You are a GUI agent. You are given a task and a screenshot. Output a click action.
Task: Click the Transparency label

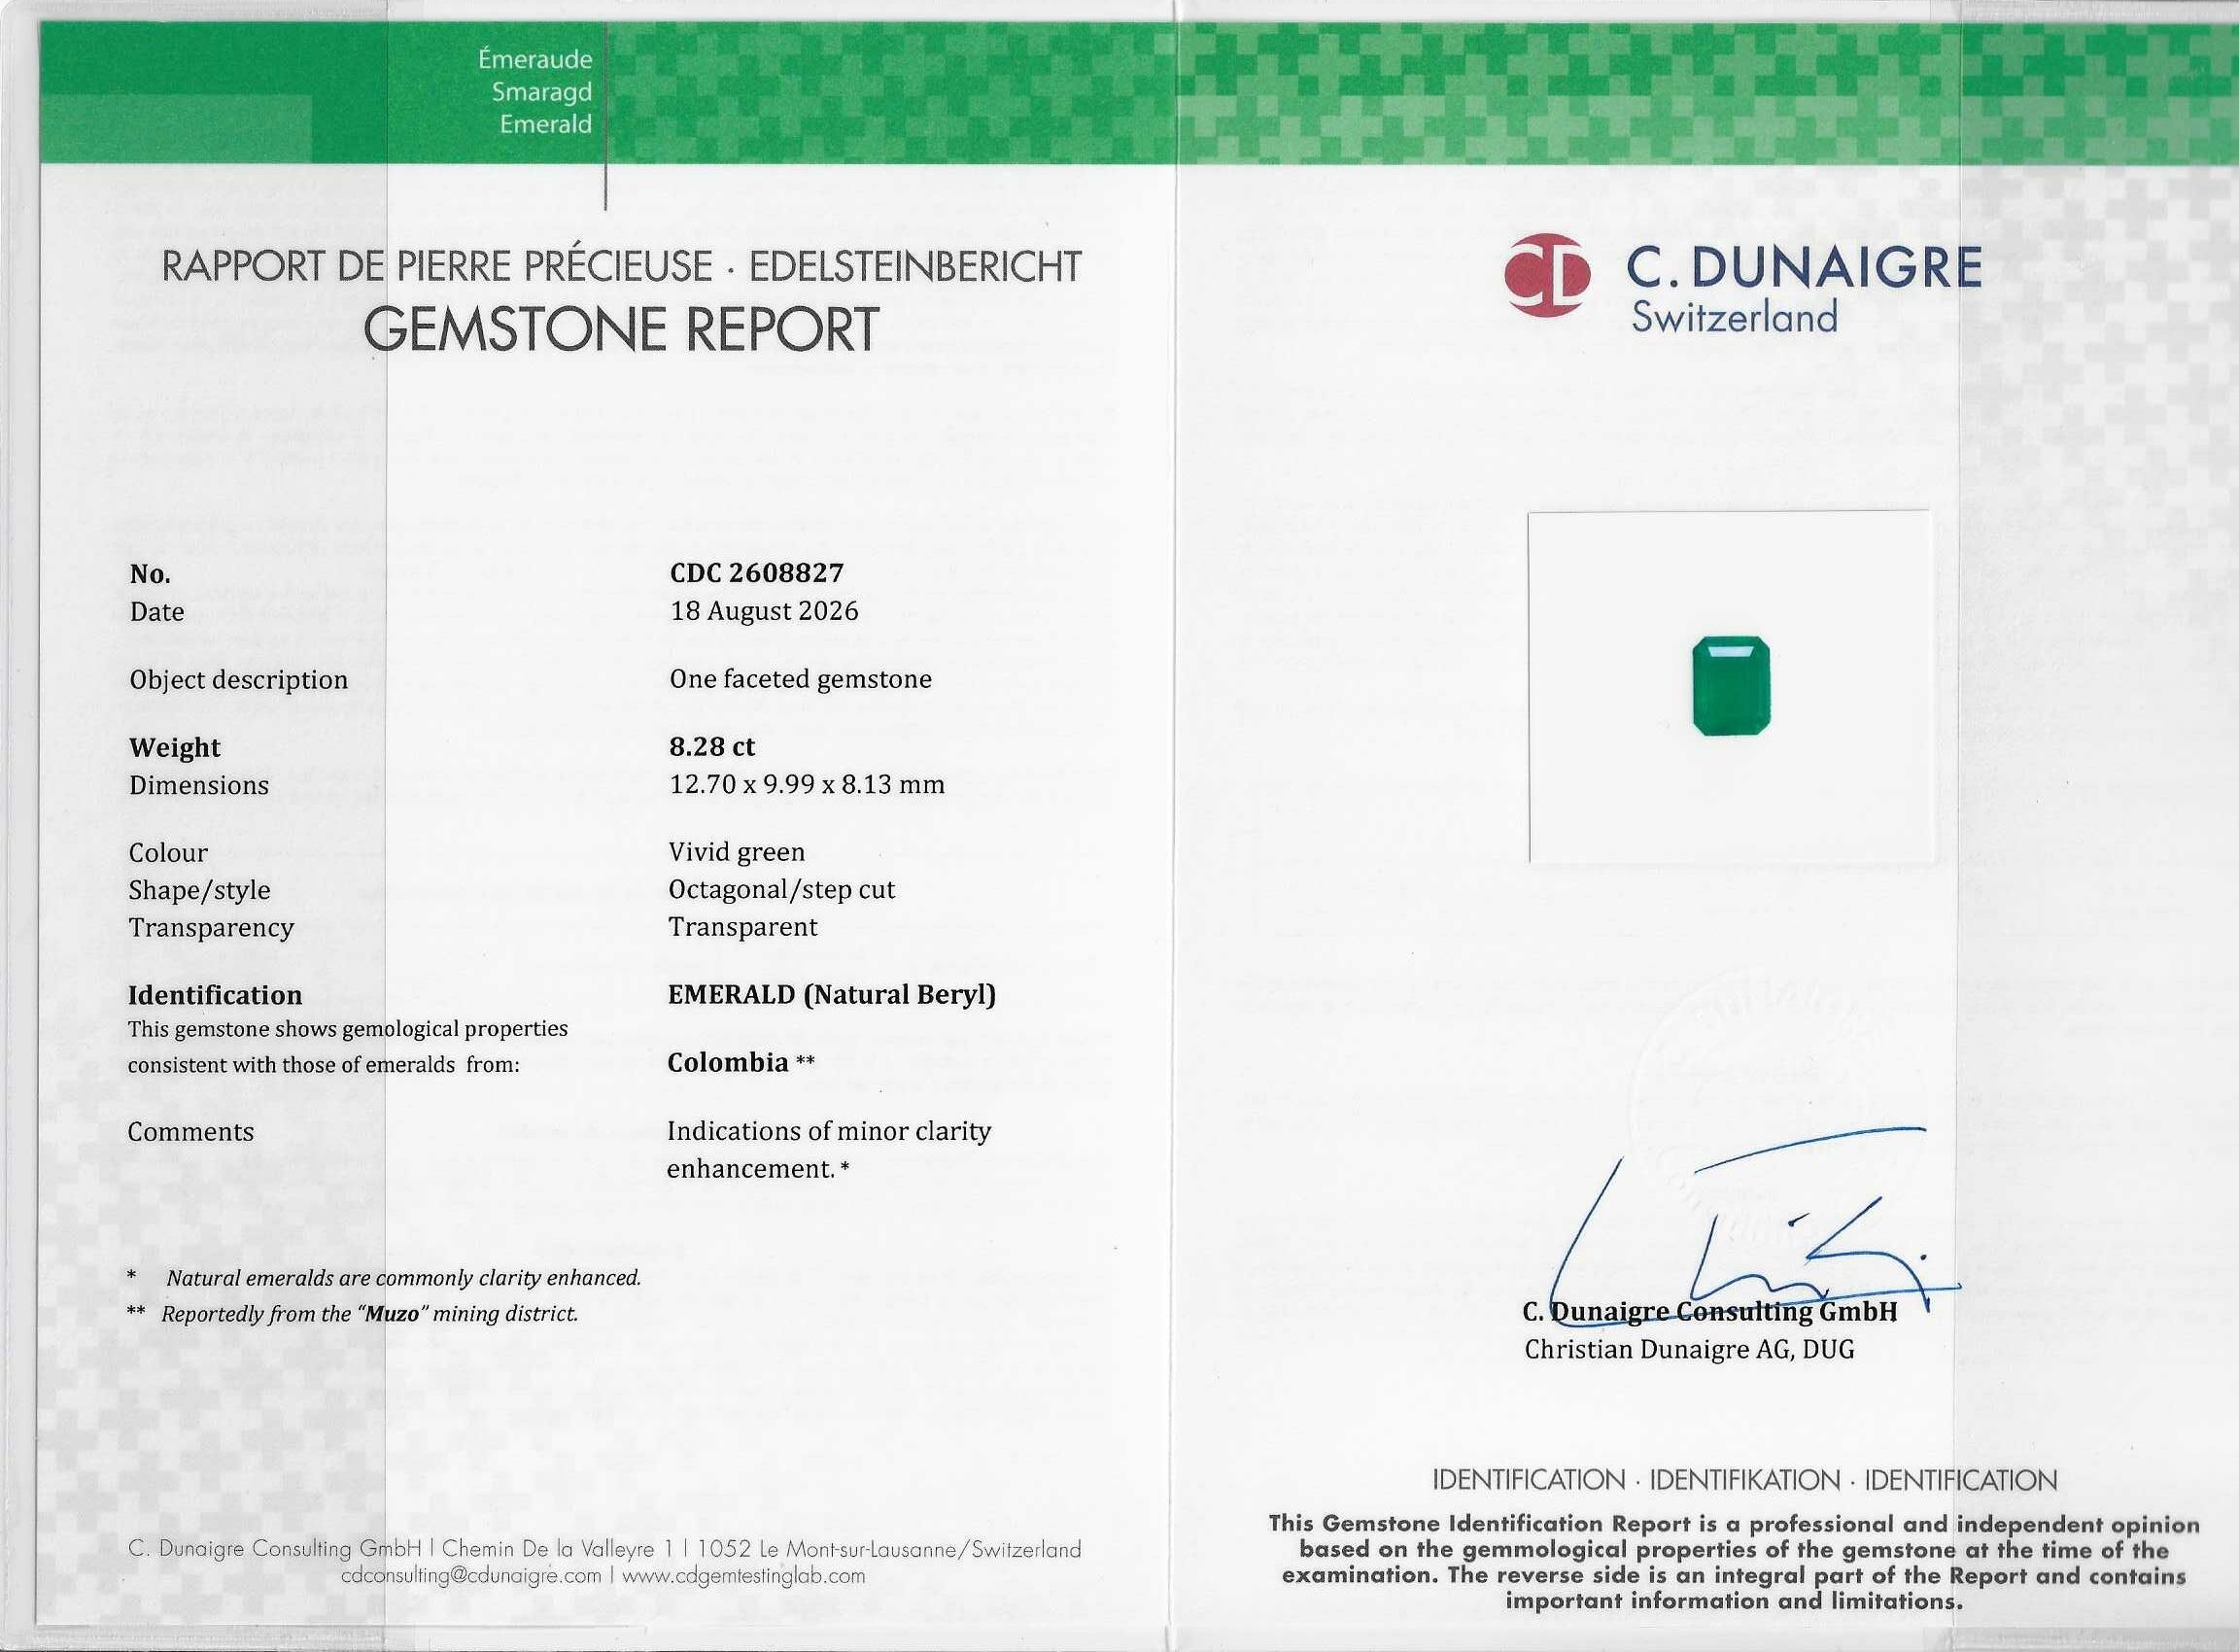pyautogui.click(x=211, y=928)
